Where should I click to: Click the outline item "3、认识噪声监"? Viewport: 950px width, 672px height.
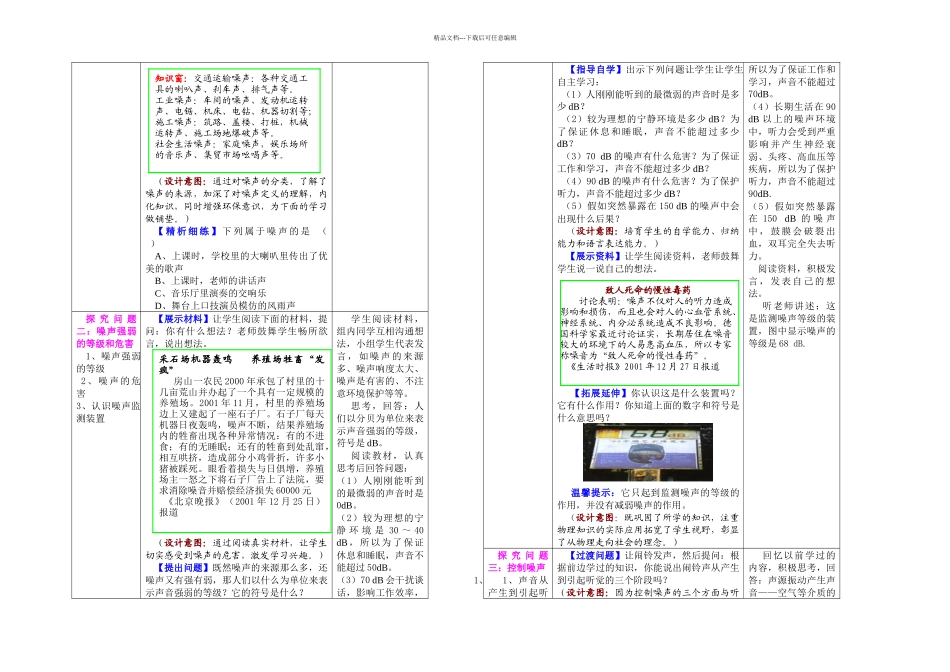108,406
